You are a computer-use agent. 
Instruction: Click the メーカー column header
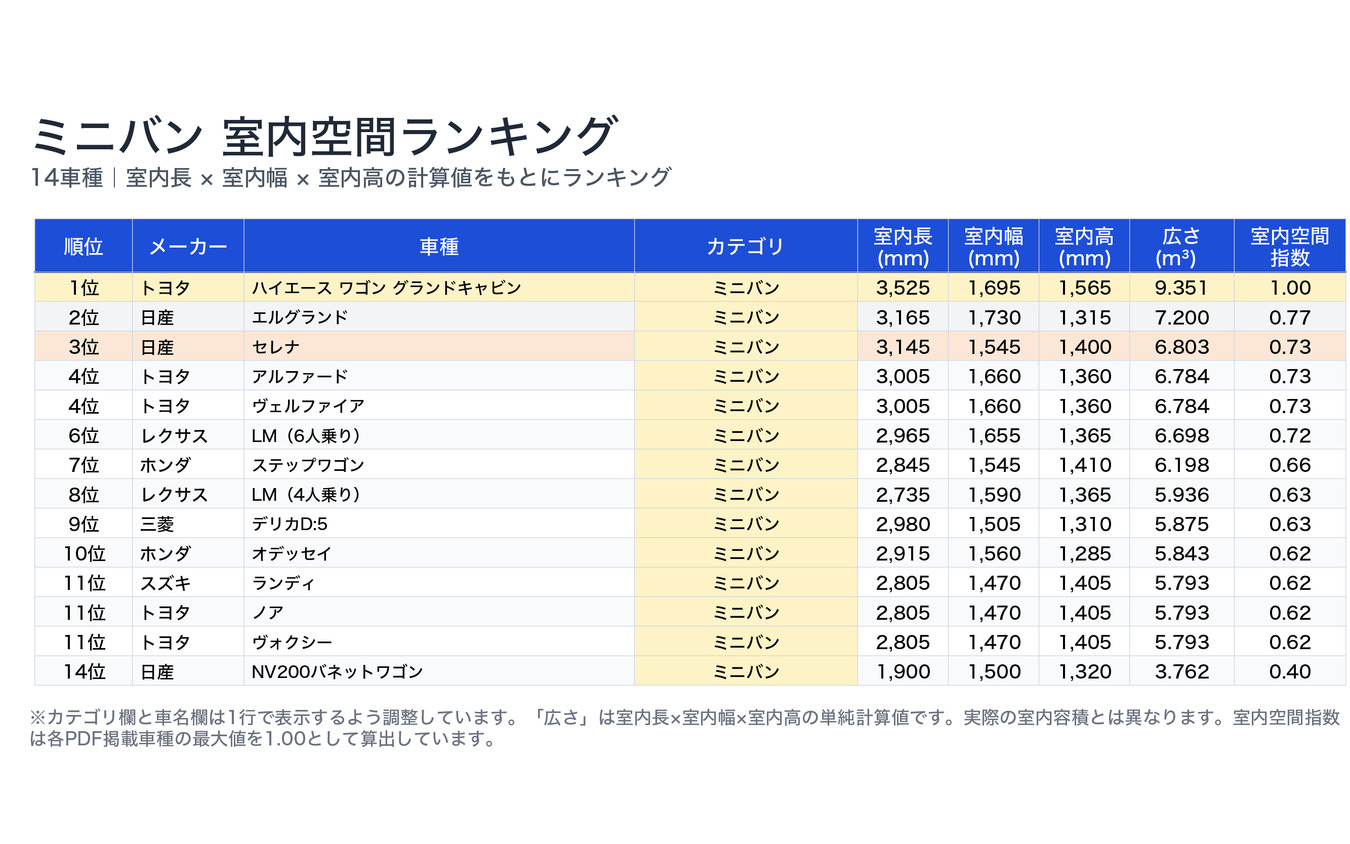pos(188,246)
